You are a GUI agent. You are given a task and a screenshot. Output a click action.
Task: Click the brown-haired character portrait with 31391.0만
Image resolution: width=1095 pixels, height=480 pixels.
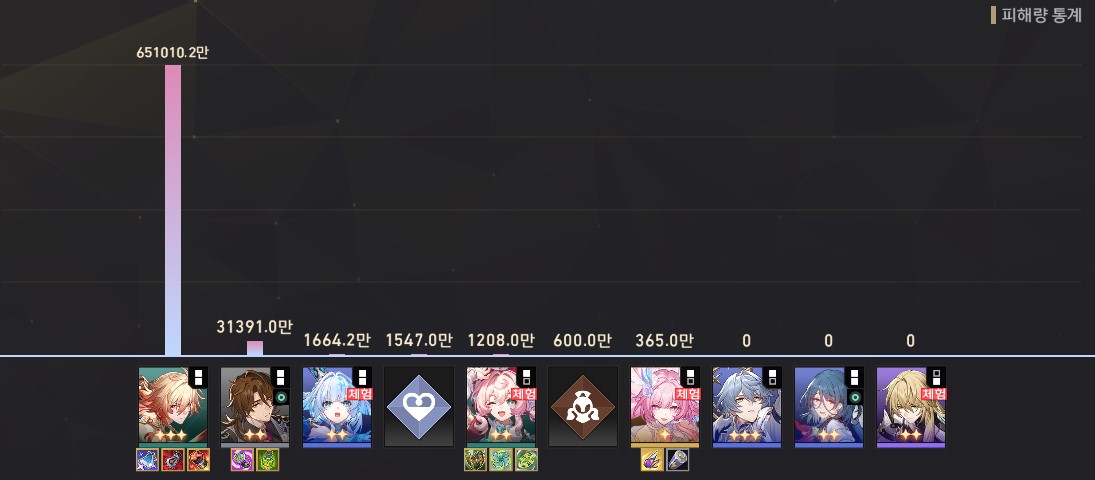coord(255,407)
